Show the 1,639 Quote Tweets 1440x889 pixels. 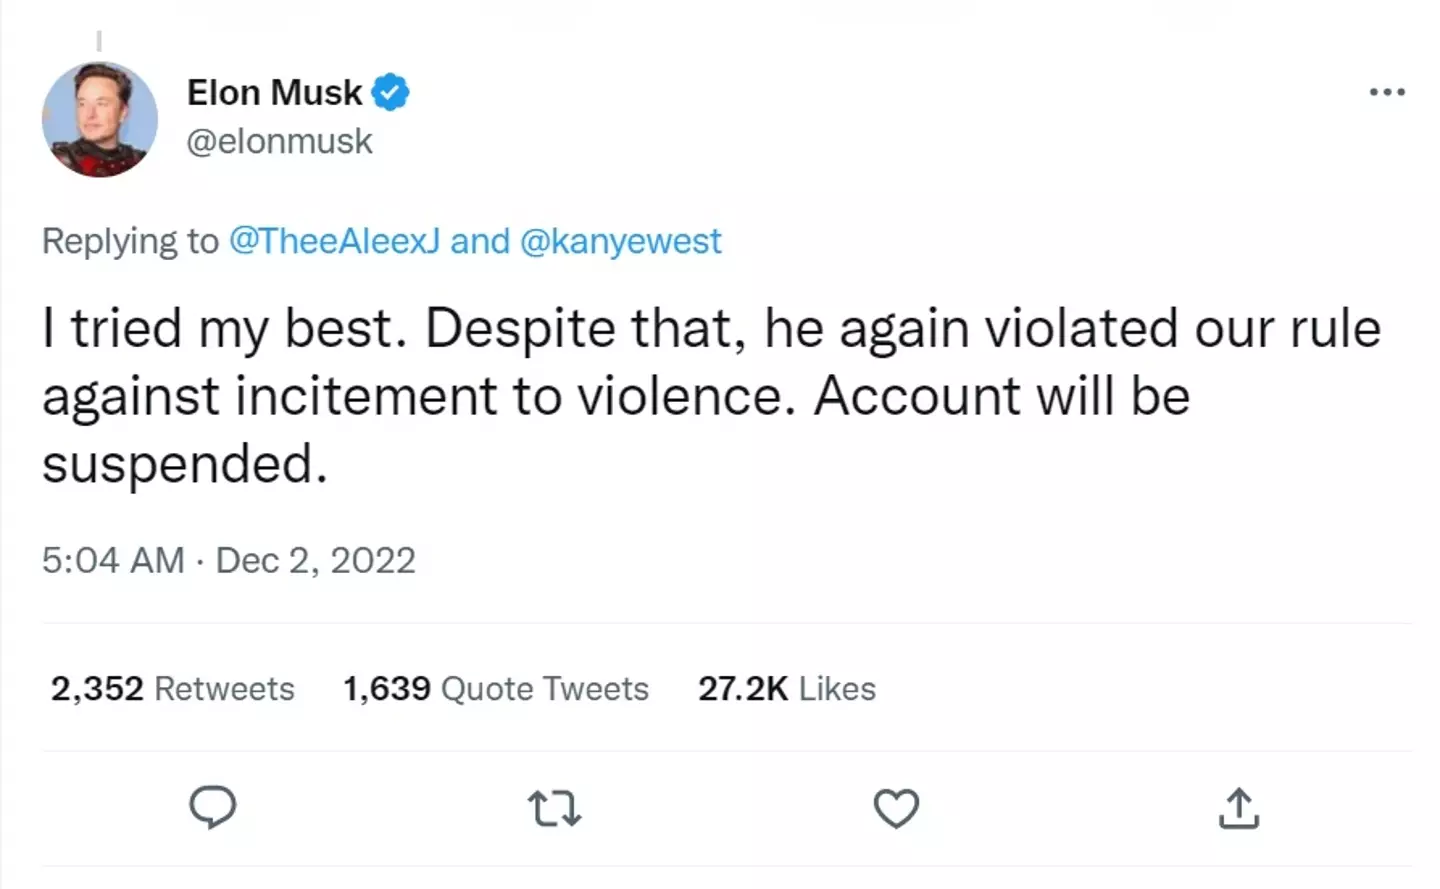pos(495,688)
